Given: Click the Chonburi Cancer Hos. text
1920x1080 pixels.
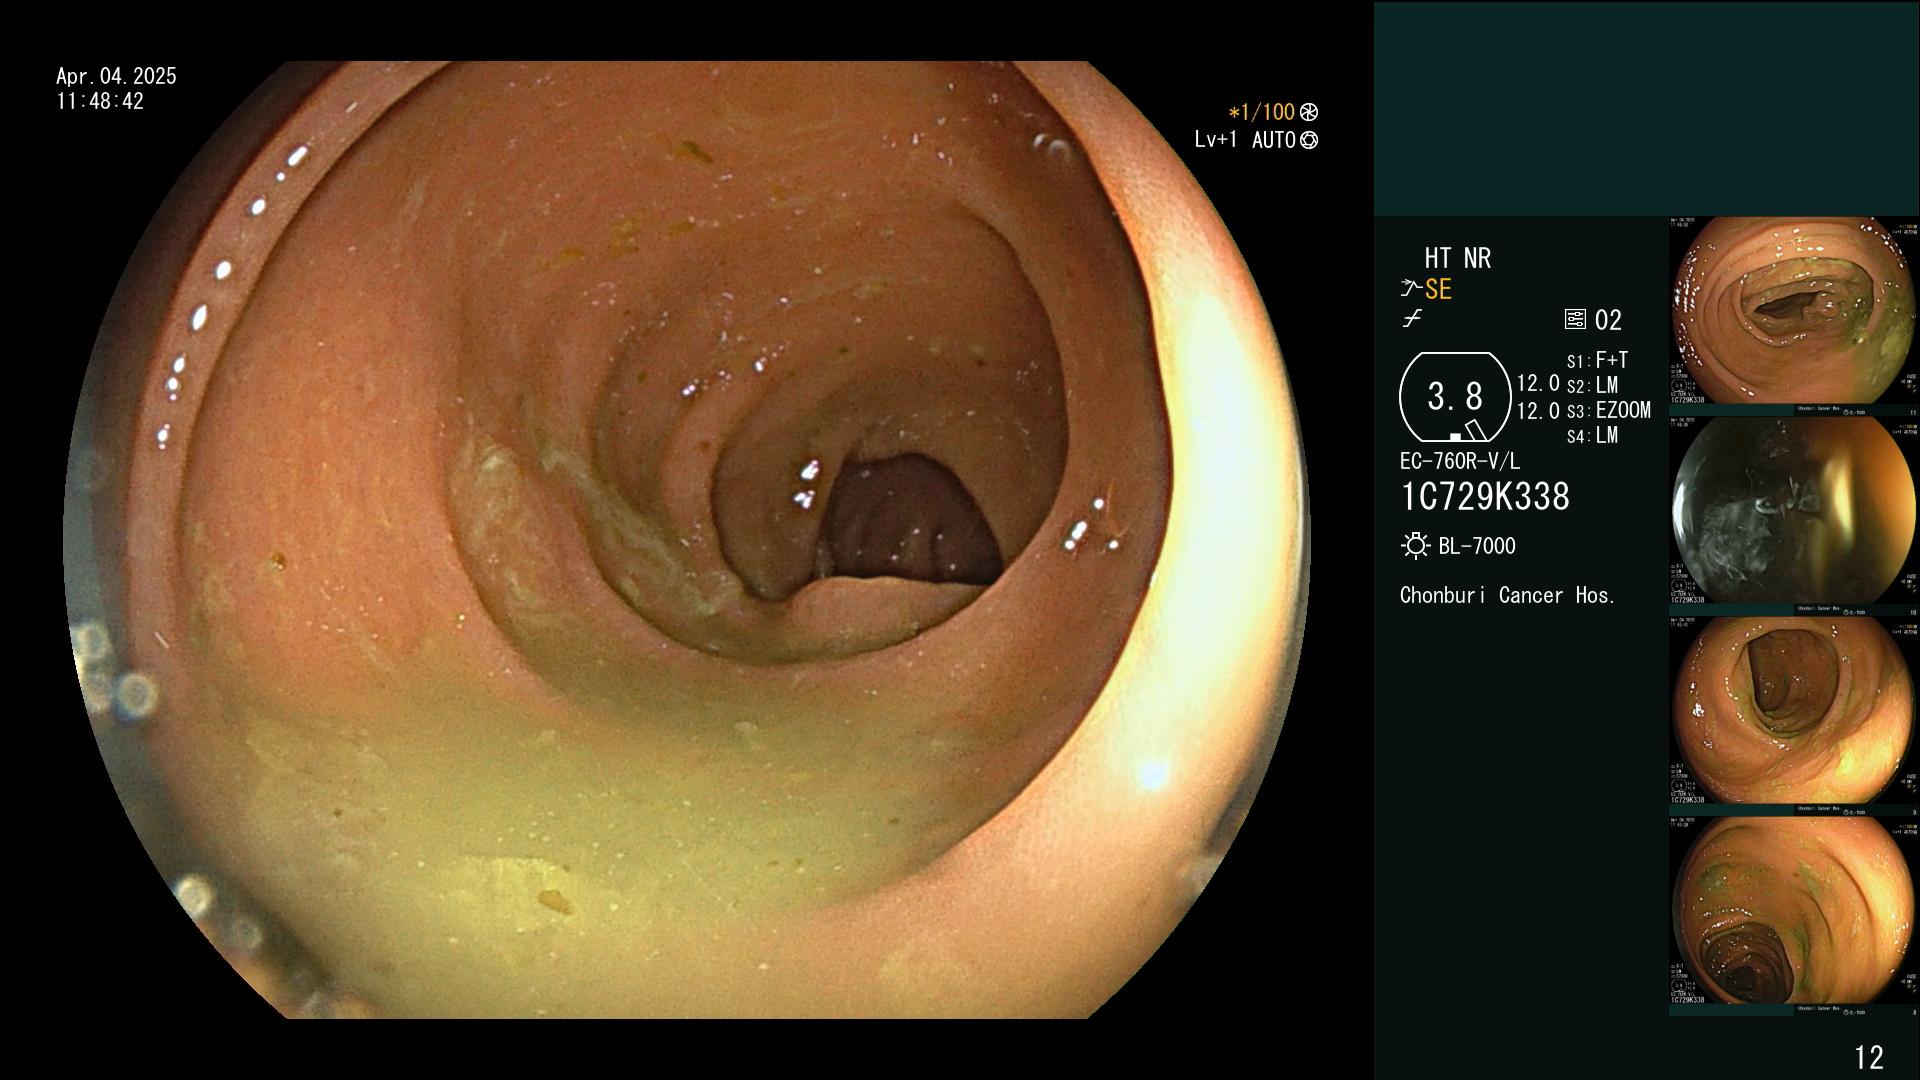Looking at the screenshot, I should point(1507,596).
